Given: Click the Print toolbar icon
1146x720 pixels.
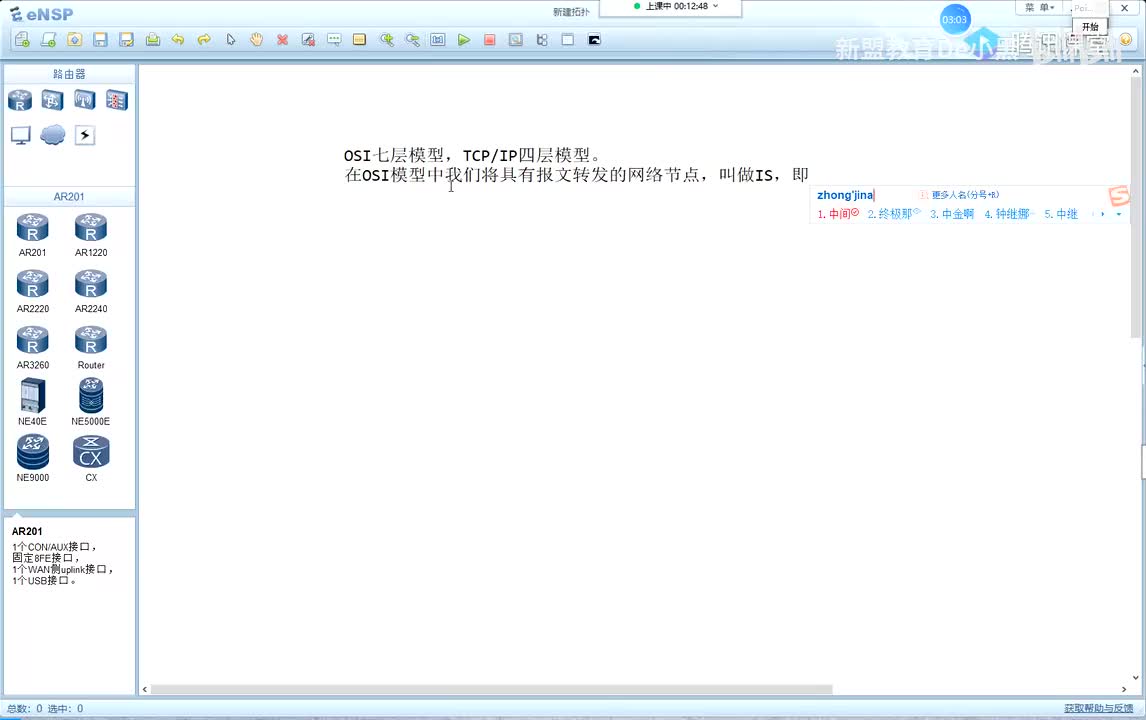Looking at the screenshot, I should point(153,39).
